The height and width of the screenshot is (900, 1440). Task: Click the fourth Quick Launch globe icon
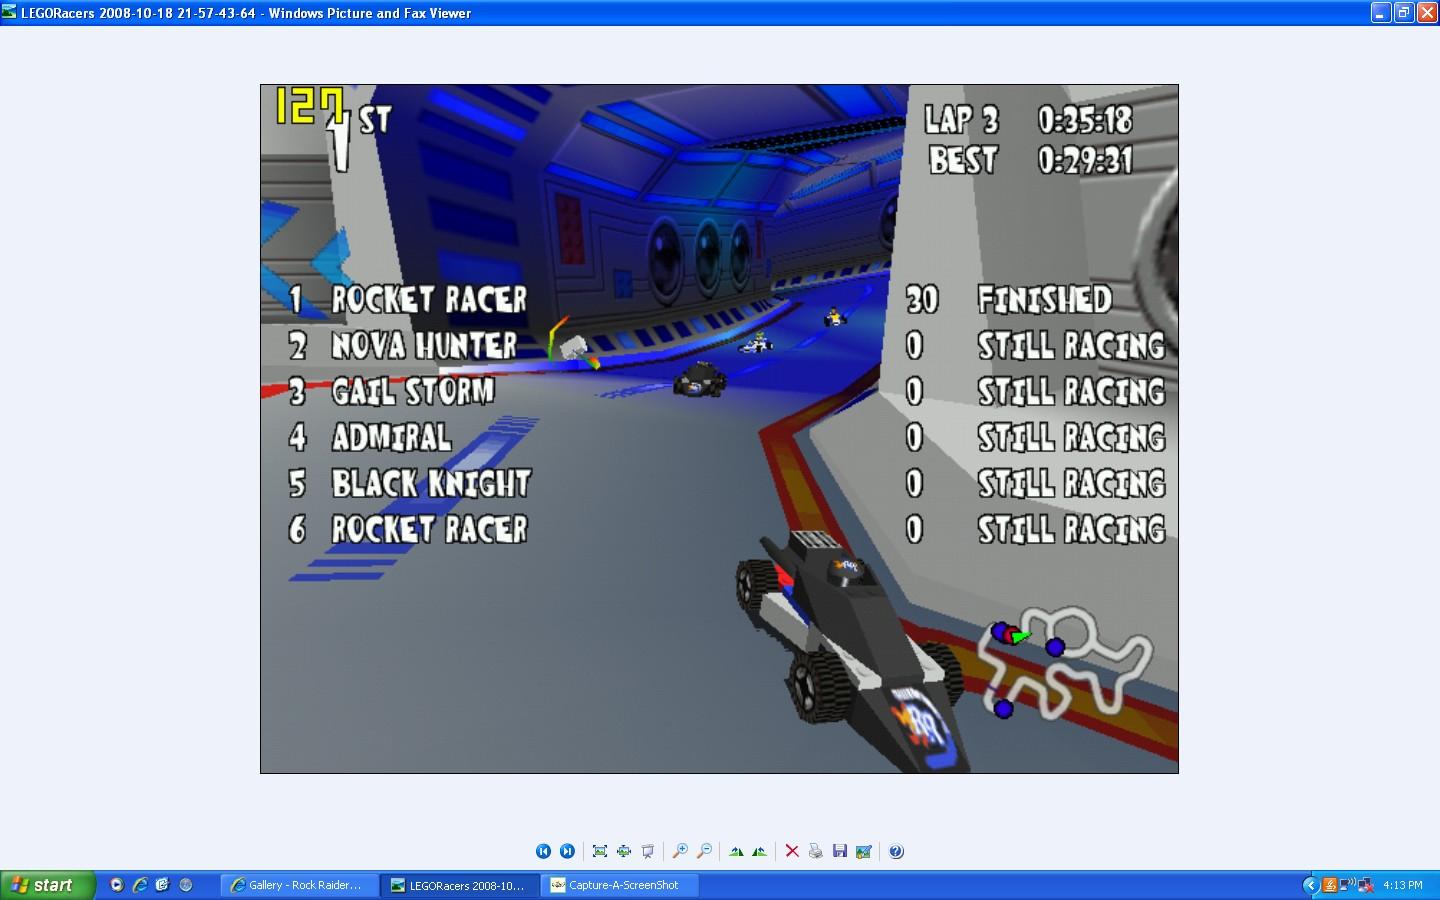pos(185,885)
